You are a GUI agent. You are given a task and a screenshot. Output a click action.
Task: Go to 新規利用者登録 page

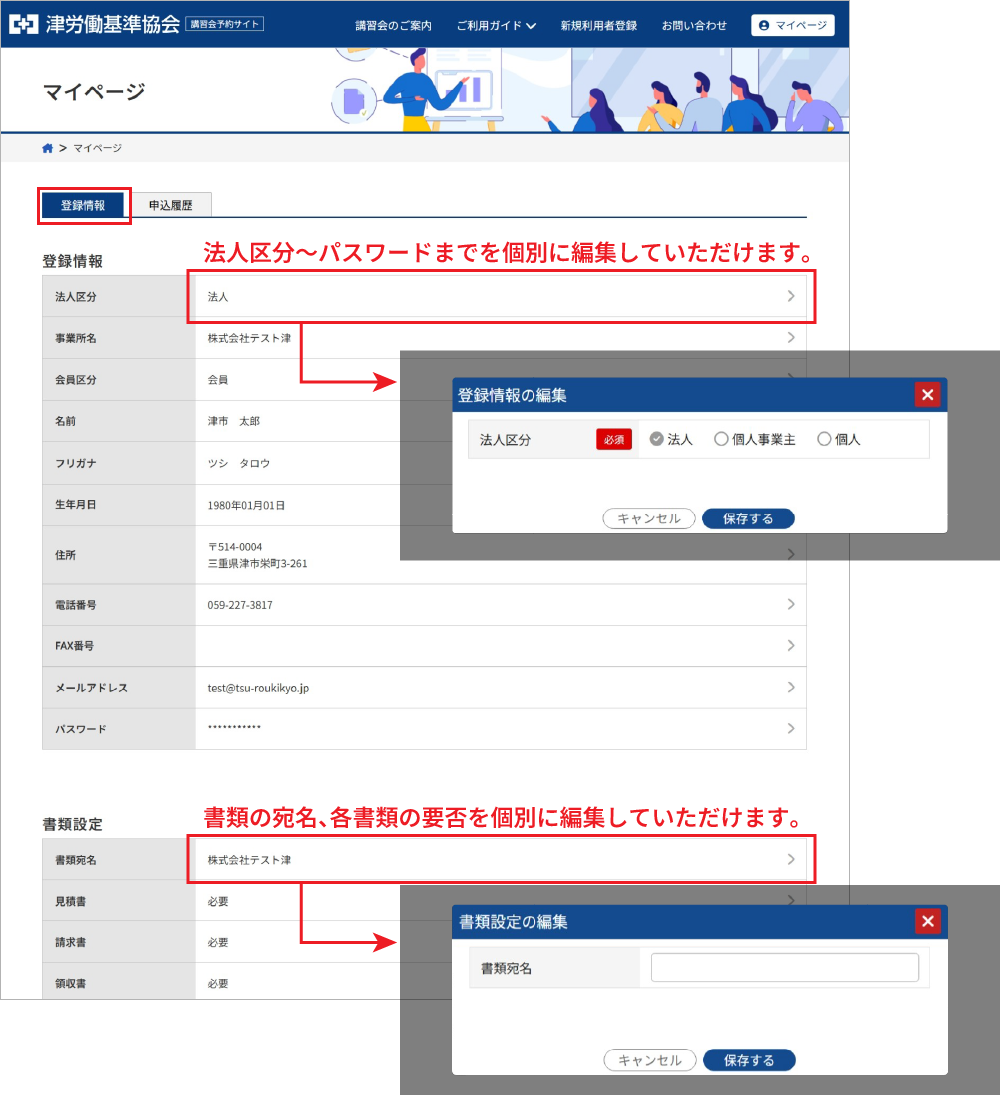(x=598, y=25)
